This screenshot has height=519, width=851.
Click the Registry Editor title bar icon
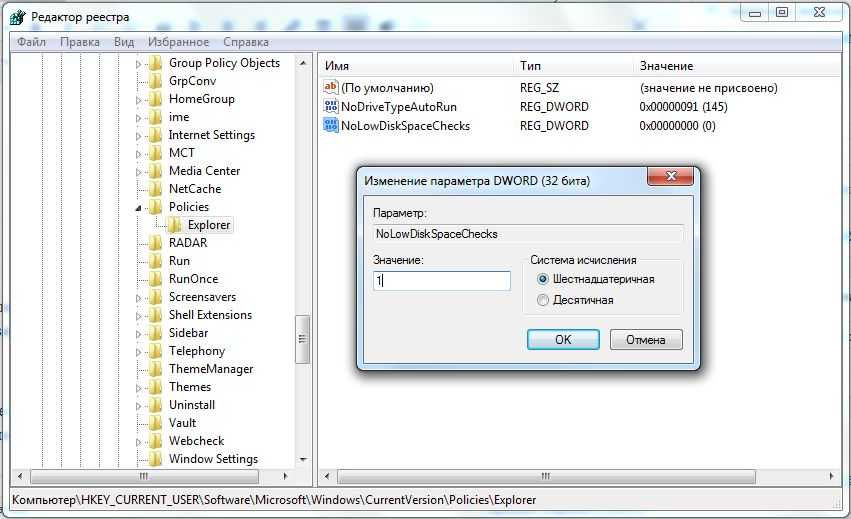click(17, 17)
